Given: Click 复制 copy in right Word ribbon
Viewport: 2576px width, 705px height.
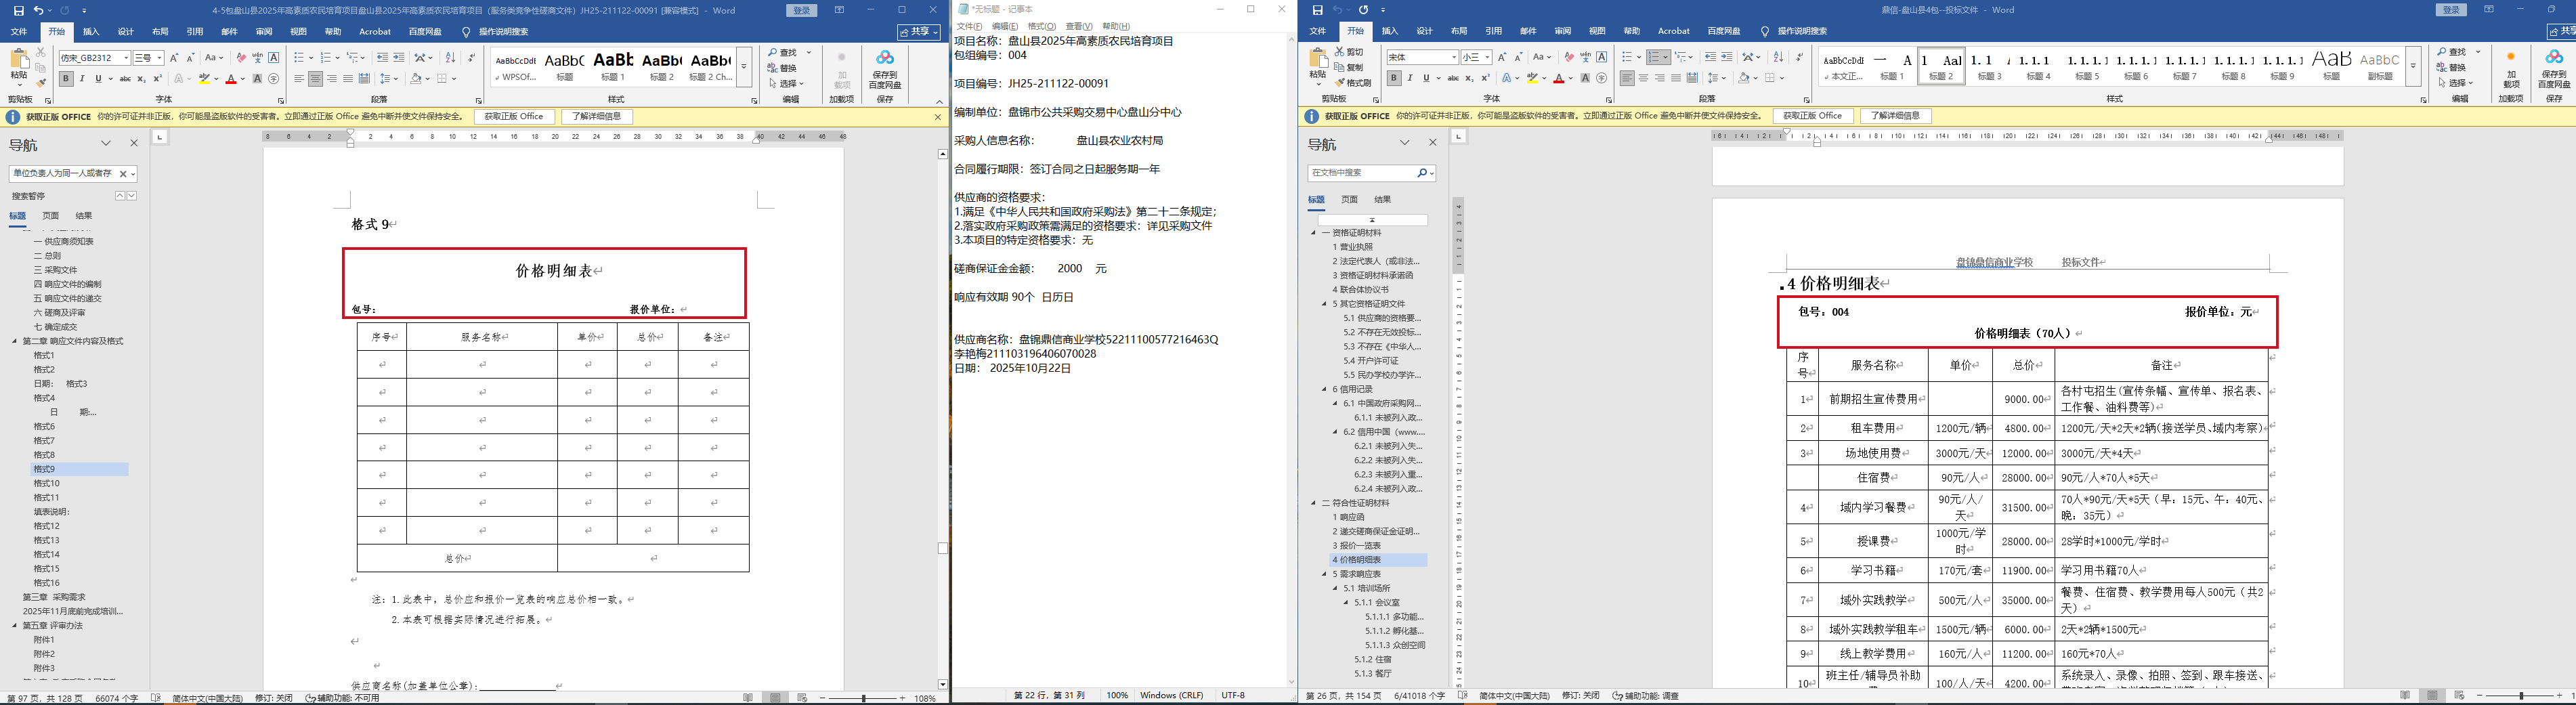Looking at the screenshot, I should [1349, 67].
